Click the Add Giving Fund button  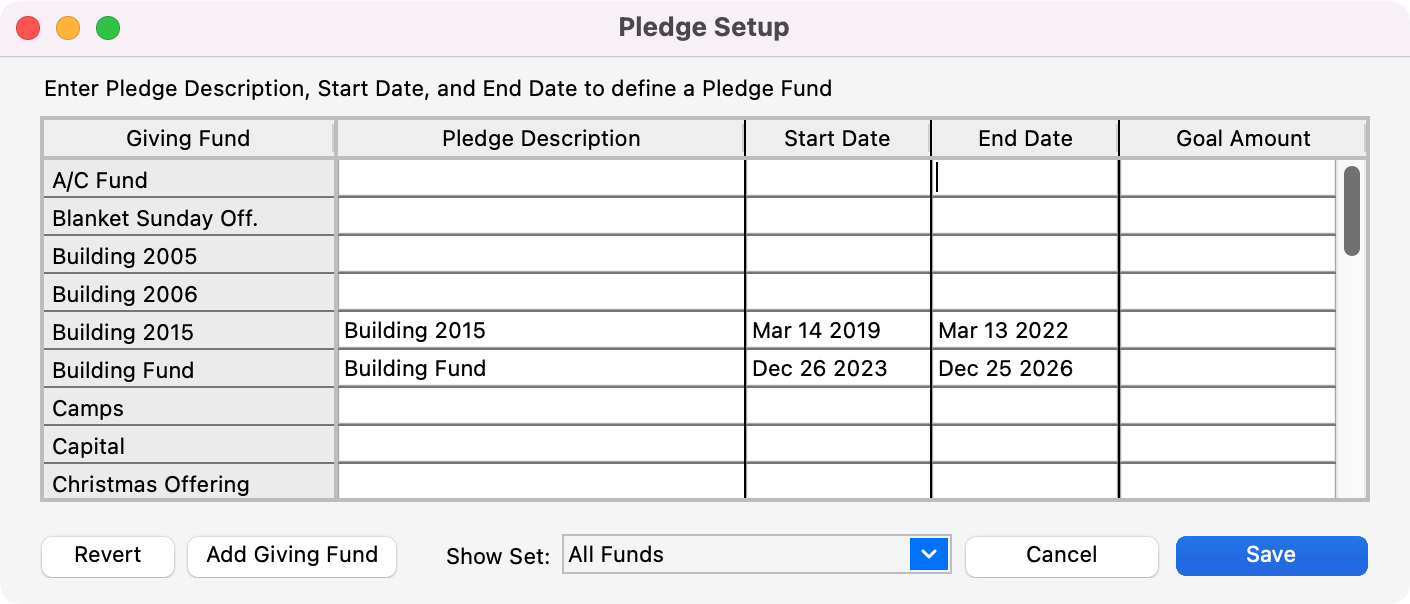[x=291, y=555]
